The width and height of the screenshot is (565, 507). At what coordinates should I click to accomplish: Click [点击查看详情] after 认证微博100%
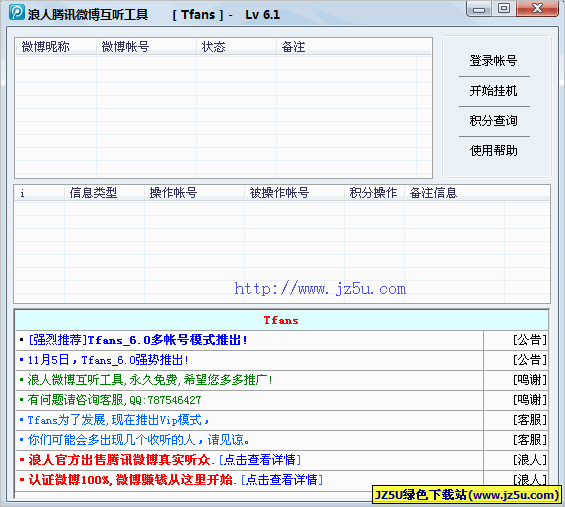(282, 480)
